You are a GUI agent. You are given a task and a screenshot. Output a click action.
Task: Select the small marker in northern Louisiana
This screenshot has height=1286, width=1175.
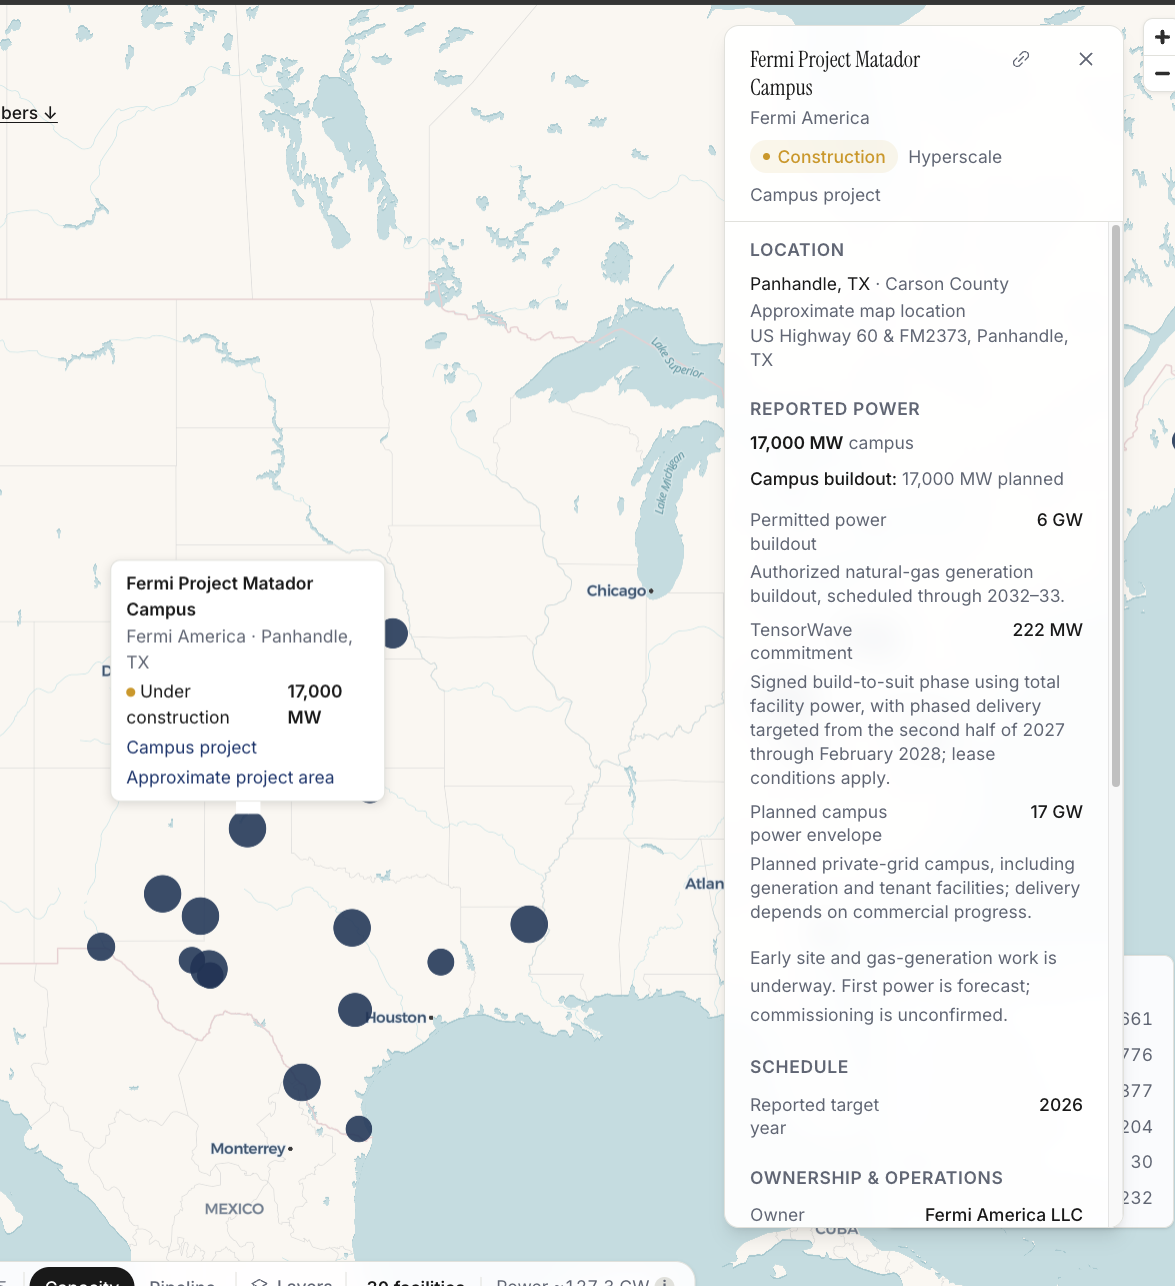(441, 962)
